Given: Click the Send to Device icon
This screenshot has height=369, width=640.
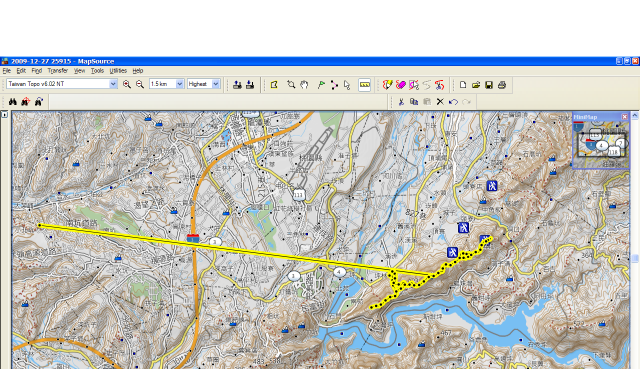Looking at the screenshot, I should point(237,85).
